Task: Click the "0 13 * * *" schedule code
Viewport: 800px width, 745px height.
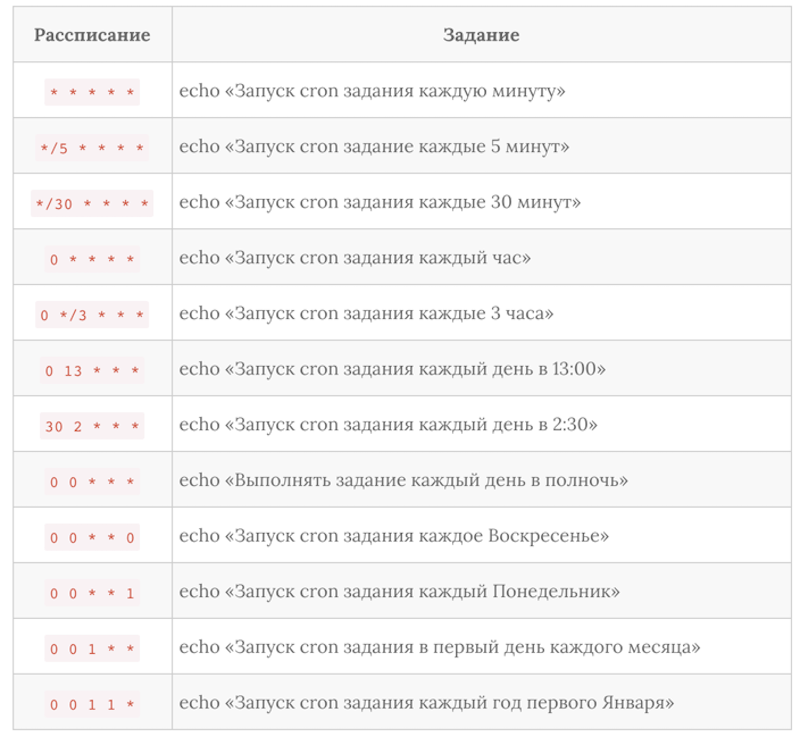Action: pyautogui.click(x=92, y=370)
